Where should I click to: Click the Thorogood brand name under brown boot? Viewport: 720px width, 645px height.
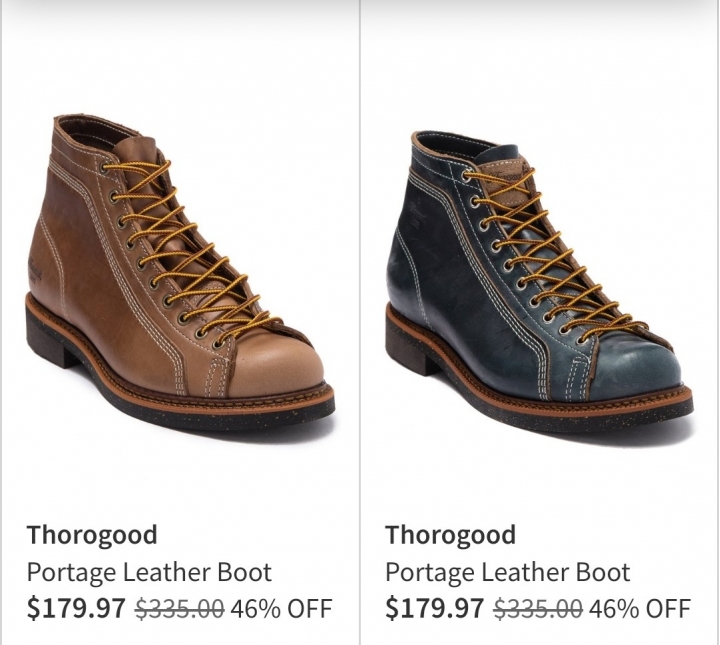(x=92, y=535)
